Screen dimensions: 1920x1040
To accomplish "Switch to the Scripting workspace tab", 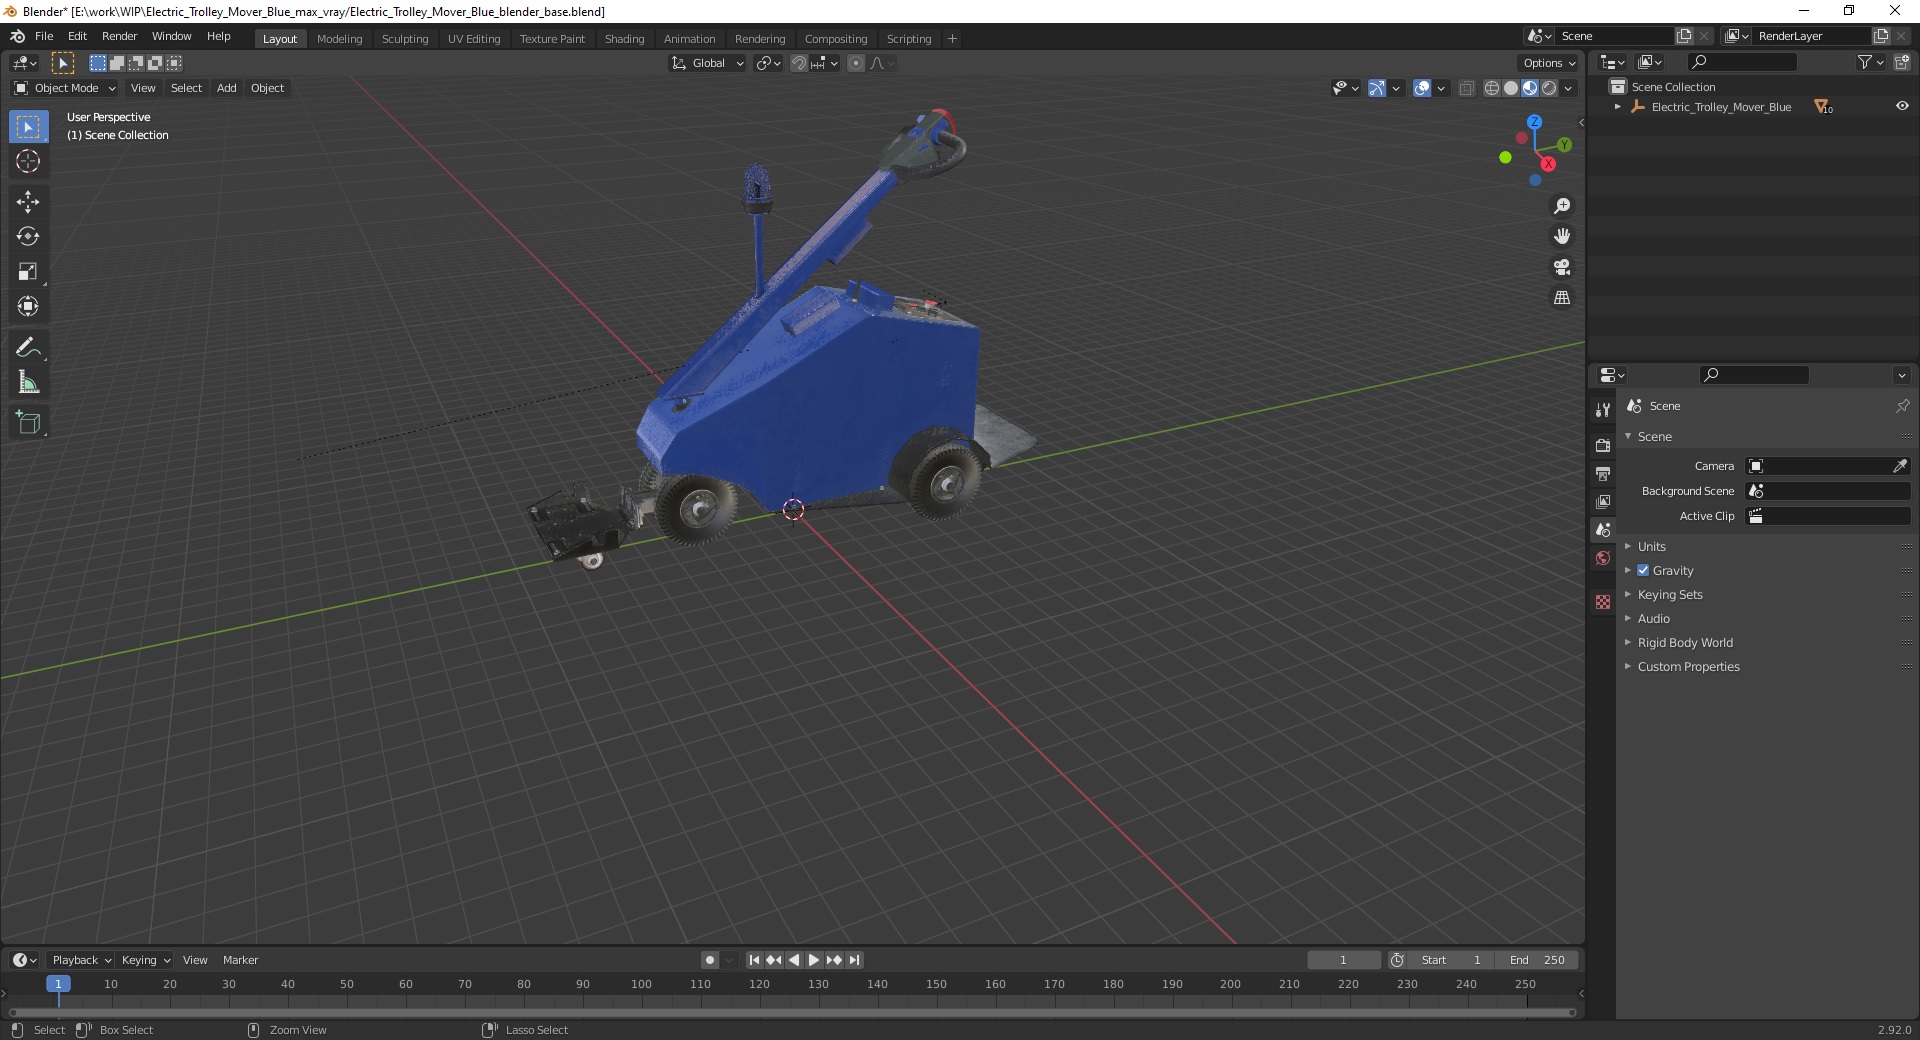I will (908, 39).
